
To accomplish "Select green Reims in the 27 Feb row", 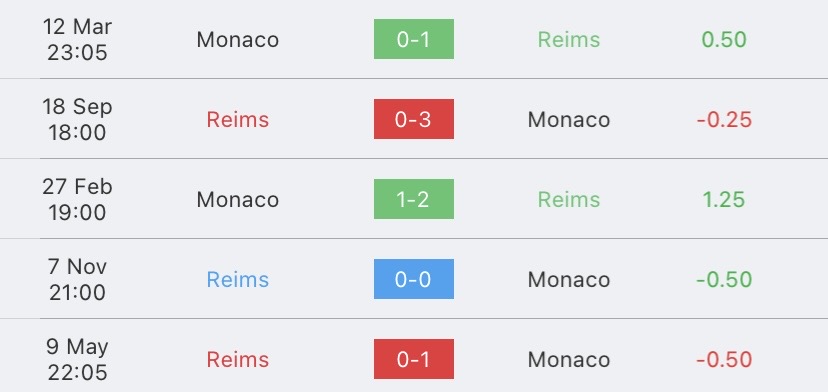I will point(569,200).
